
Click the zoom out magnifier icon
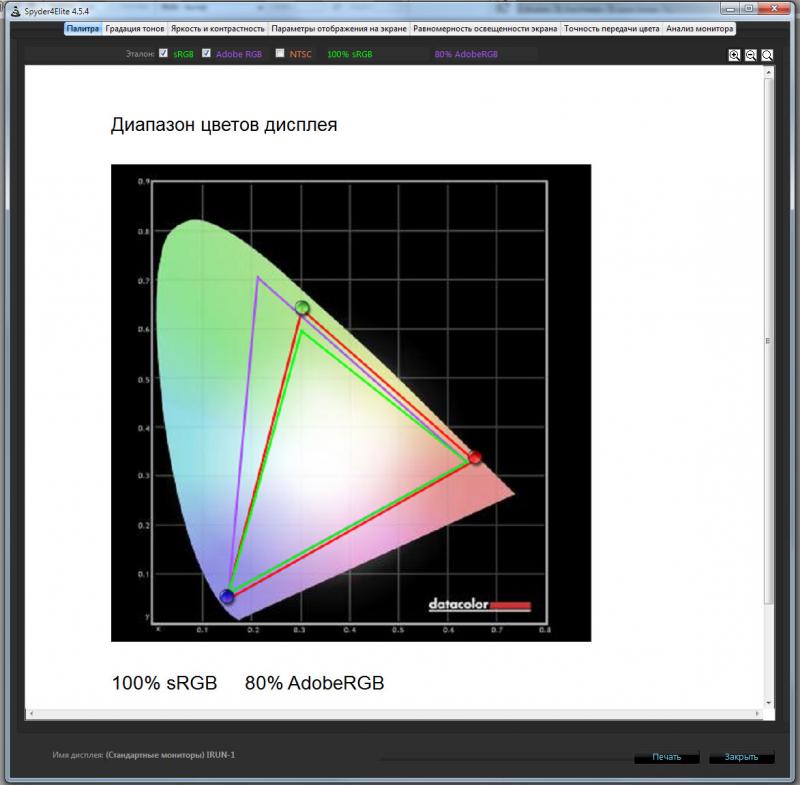point(750,55)
